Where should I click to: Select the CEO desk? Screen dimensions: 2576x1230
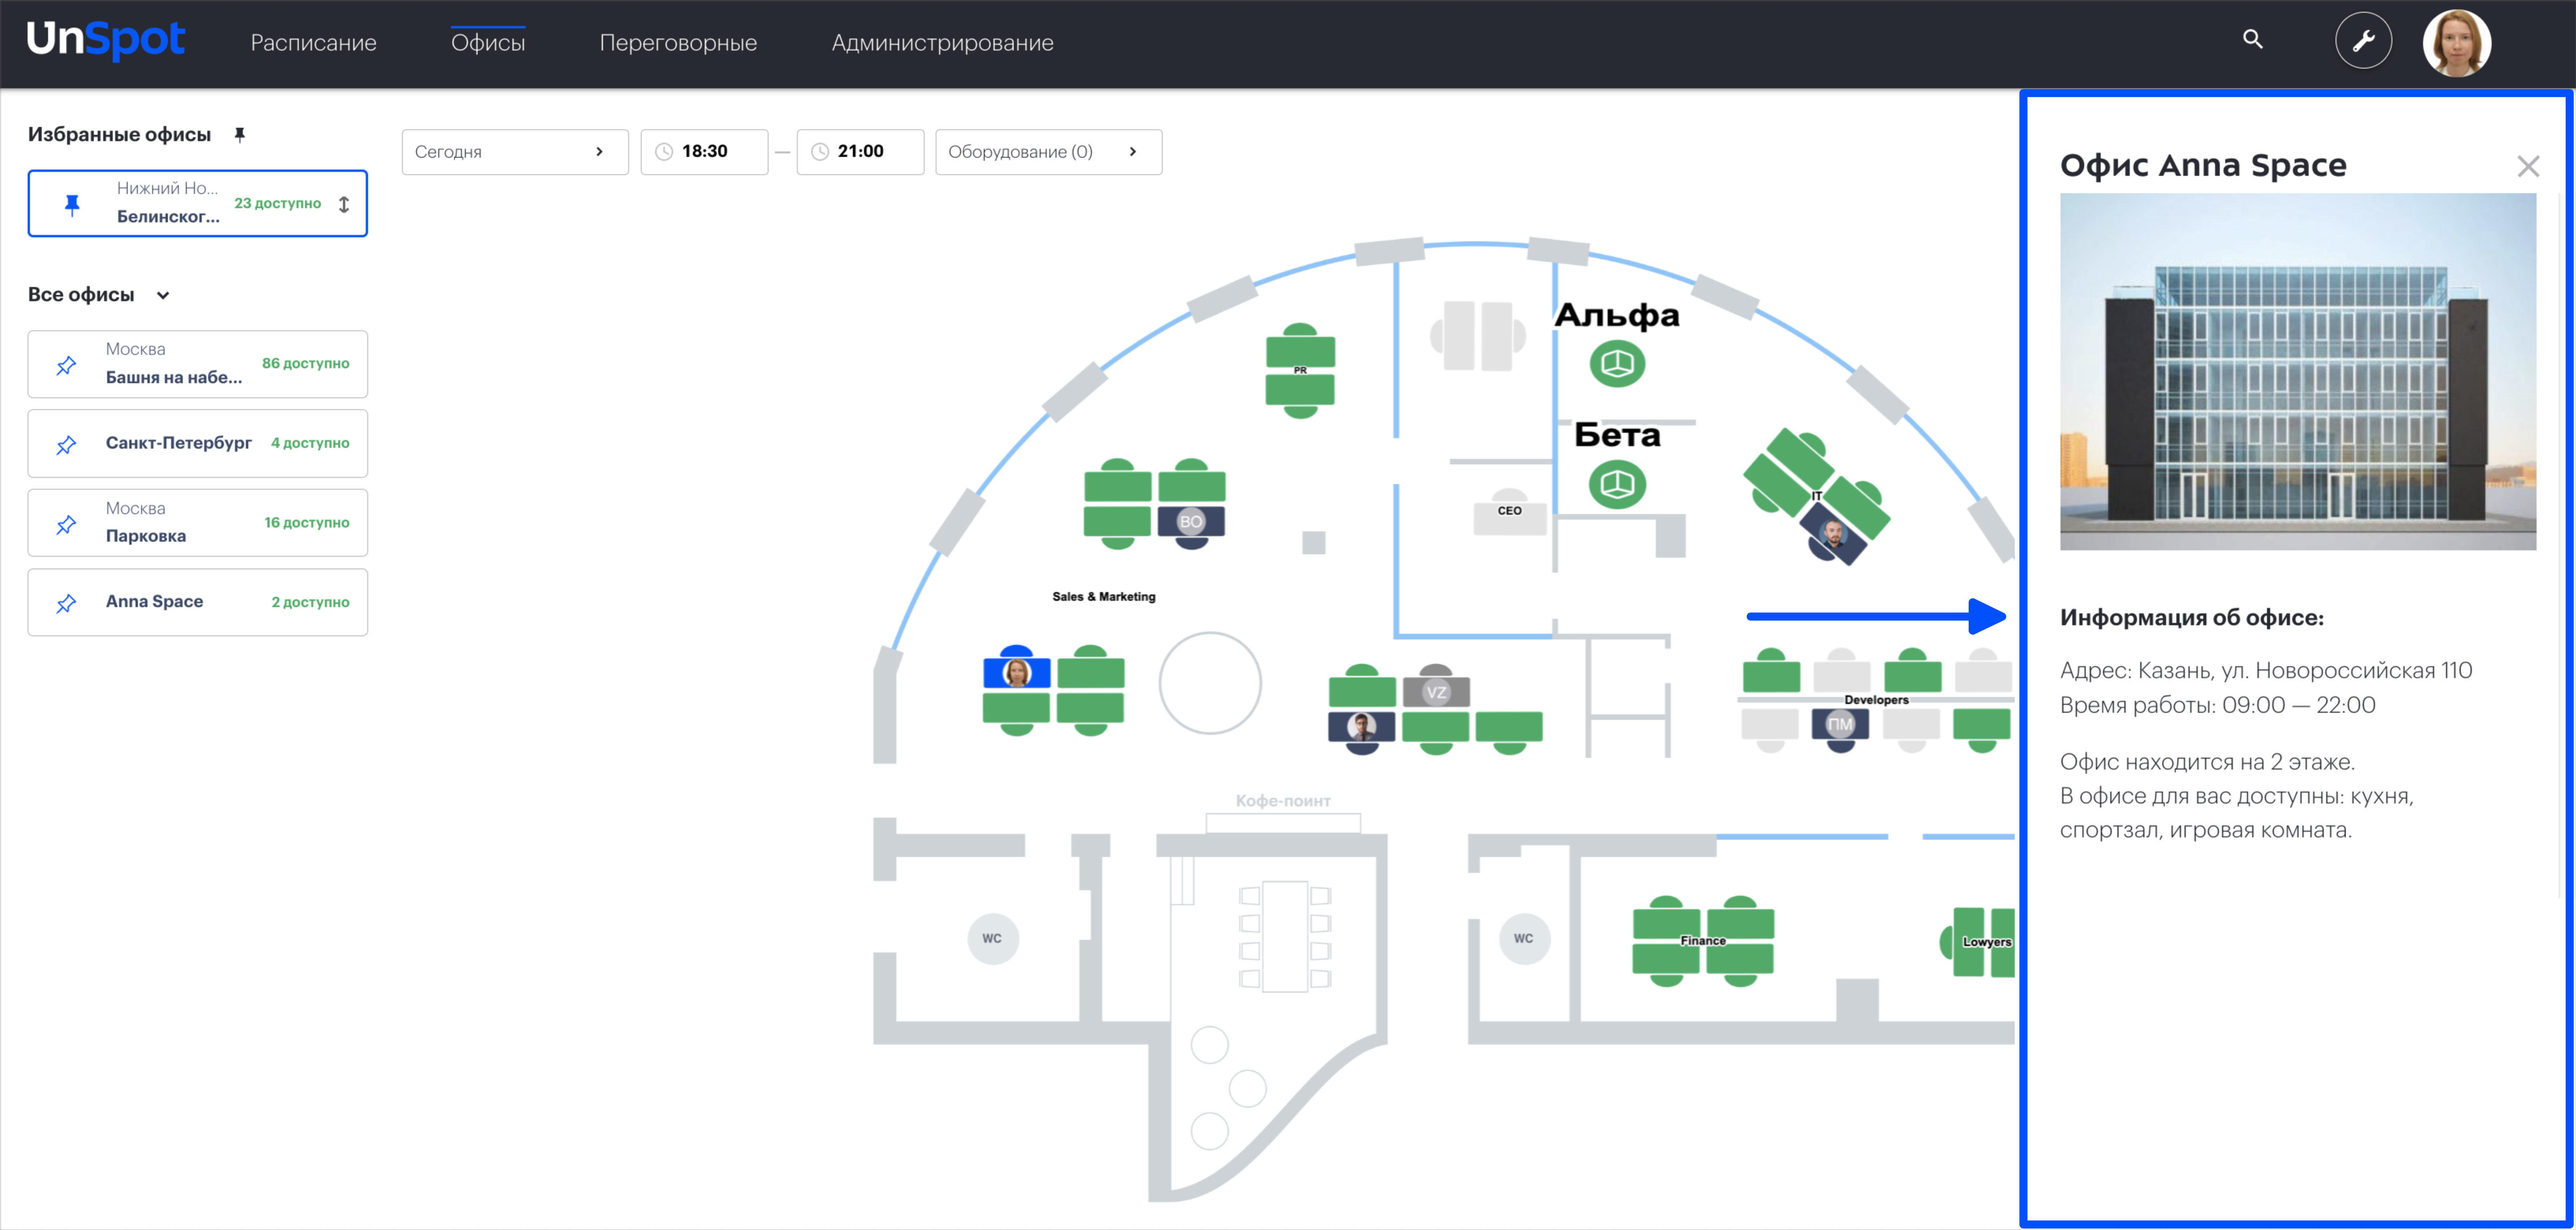click(x=1509, y=513)
